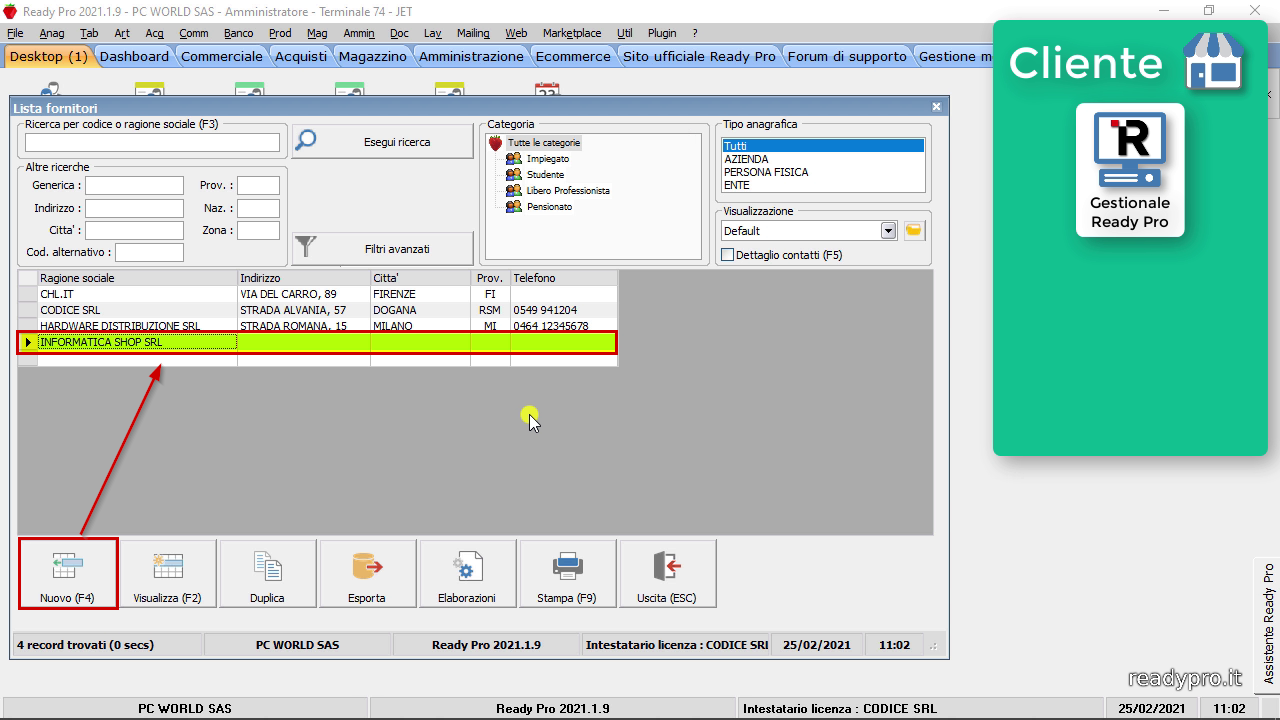The width and height of the screenshot is (1280, 720).
Task: Select Libero Professionista category
Action: pyautogui.click(x=568, y=191)
